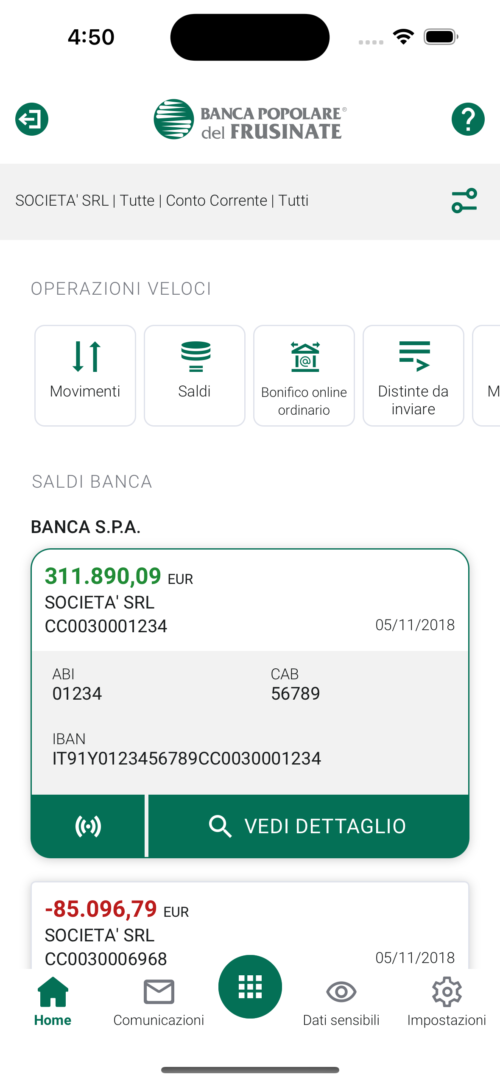
Task: Tap the Banca Popolare del Frusinate logo
Action: (250, 119)
